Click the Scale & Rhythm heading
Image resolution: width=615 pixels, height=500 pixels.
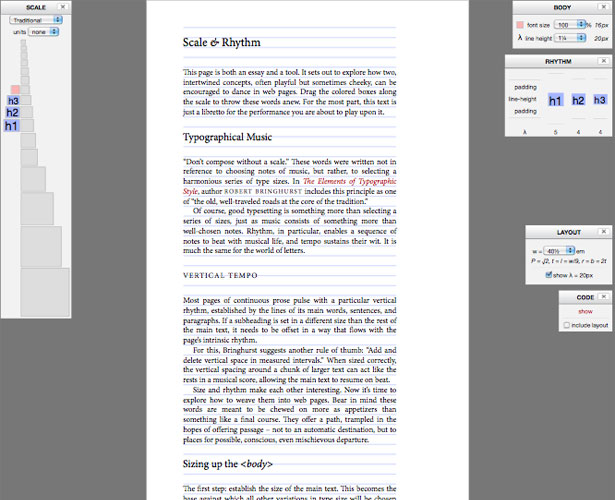pos(222,42)
